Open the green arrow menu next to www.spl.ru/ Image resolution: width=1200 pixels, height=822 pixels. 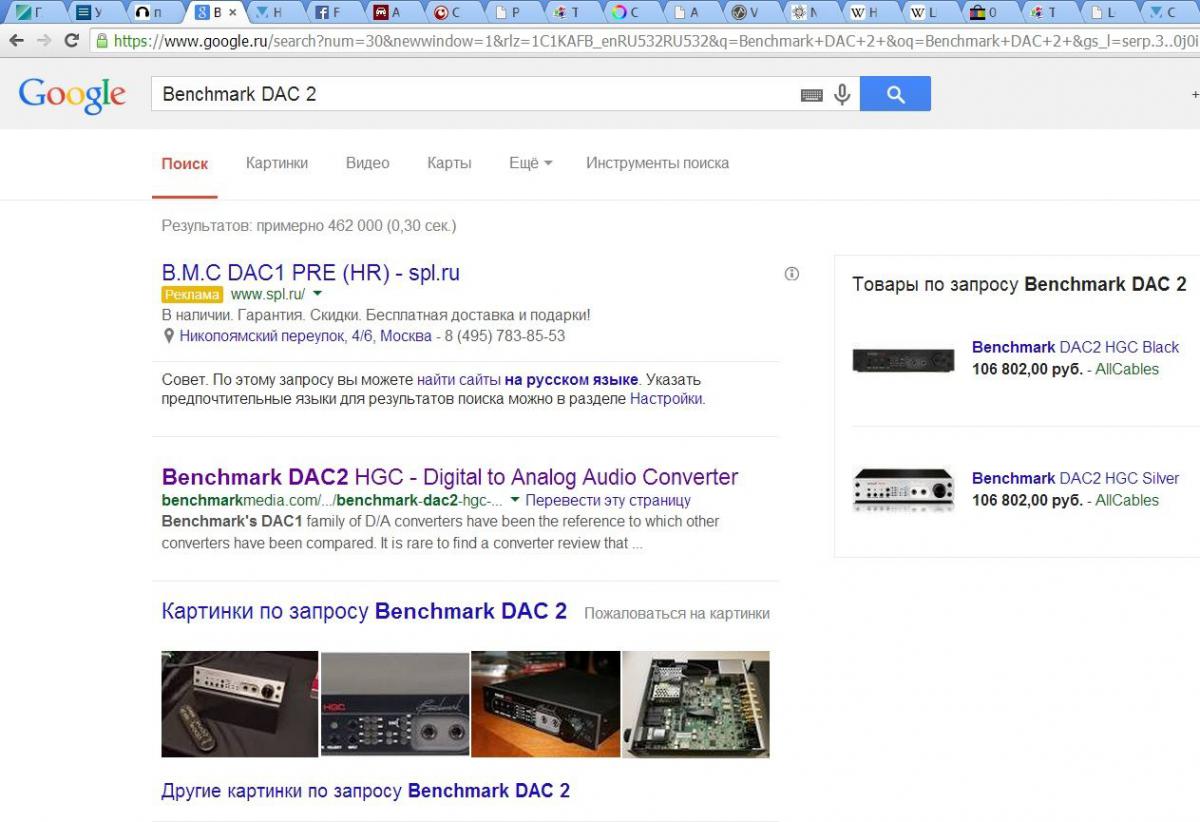coord(317,294)
